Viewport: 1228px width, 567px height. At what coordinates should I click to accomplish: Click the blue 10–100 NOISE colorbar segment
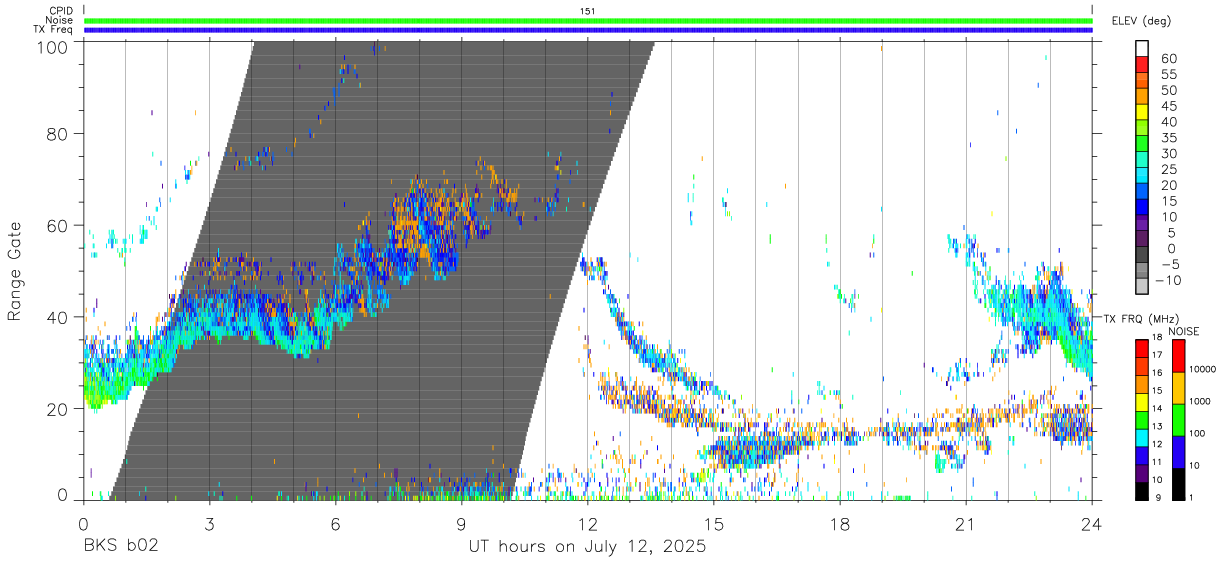tap(1177, 450)
